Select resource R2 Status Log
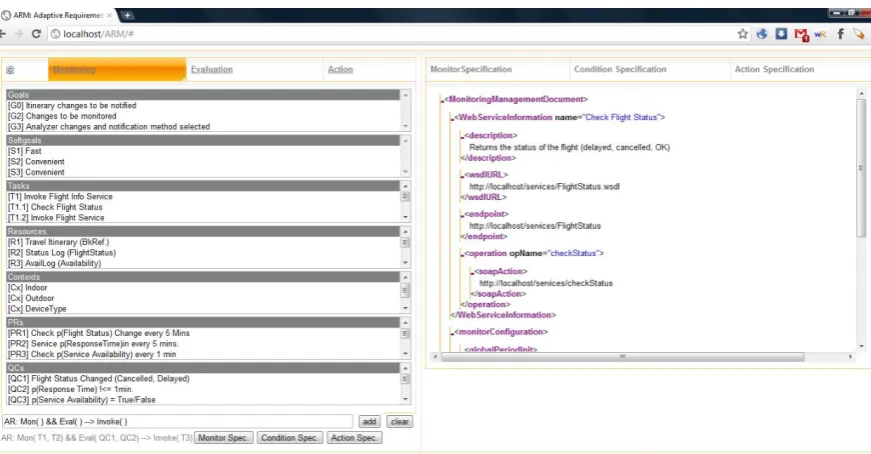Screen dimensions: 871x454 click(203, 253)
